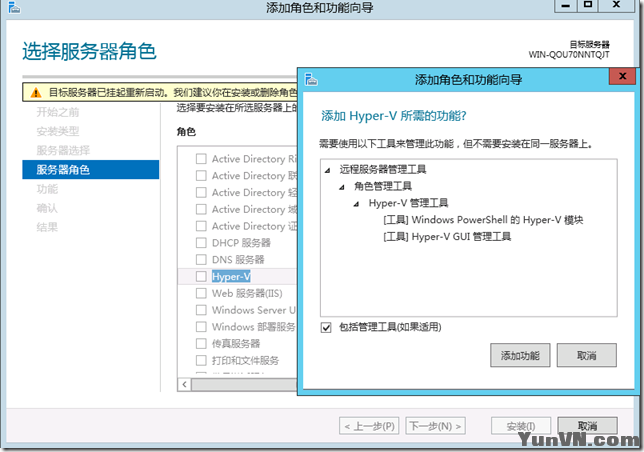
Task: Click the yellow warning icon in notification bar
Action: [36, 92]
